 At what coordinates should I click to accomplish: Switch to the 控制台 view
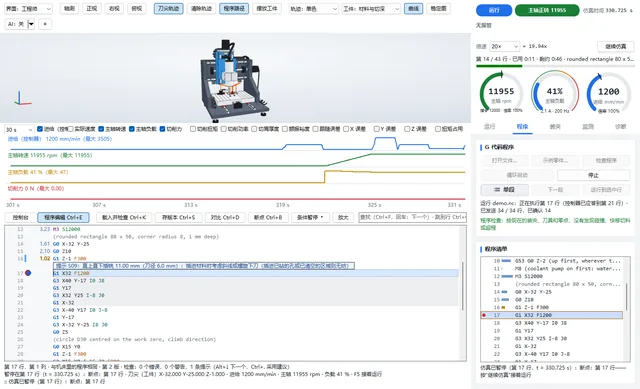click(20, 218)
